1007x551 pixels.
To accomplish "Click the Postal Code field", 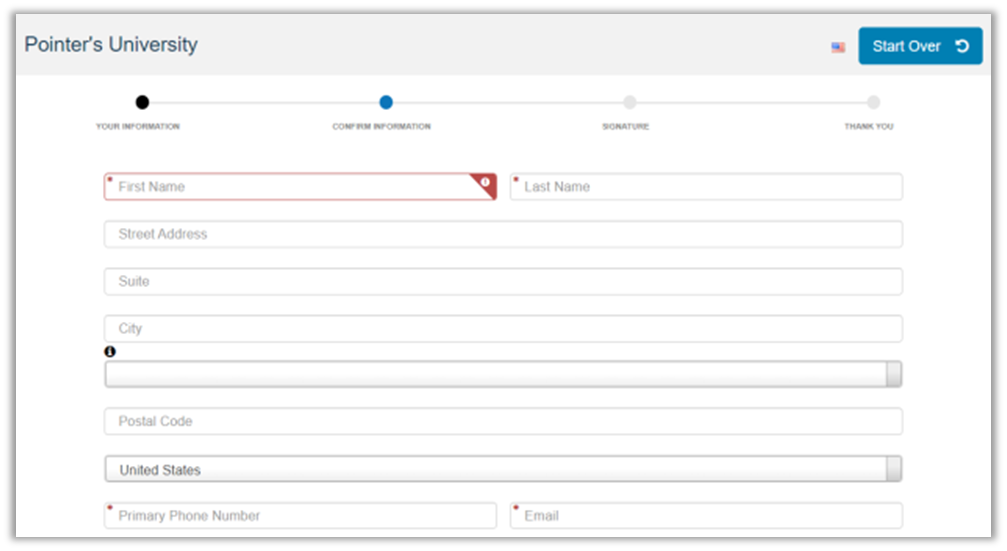I will tap(503, 421).
